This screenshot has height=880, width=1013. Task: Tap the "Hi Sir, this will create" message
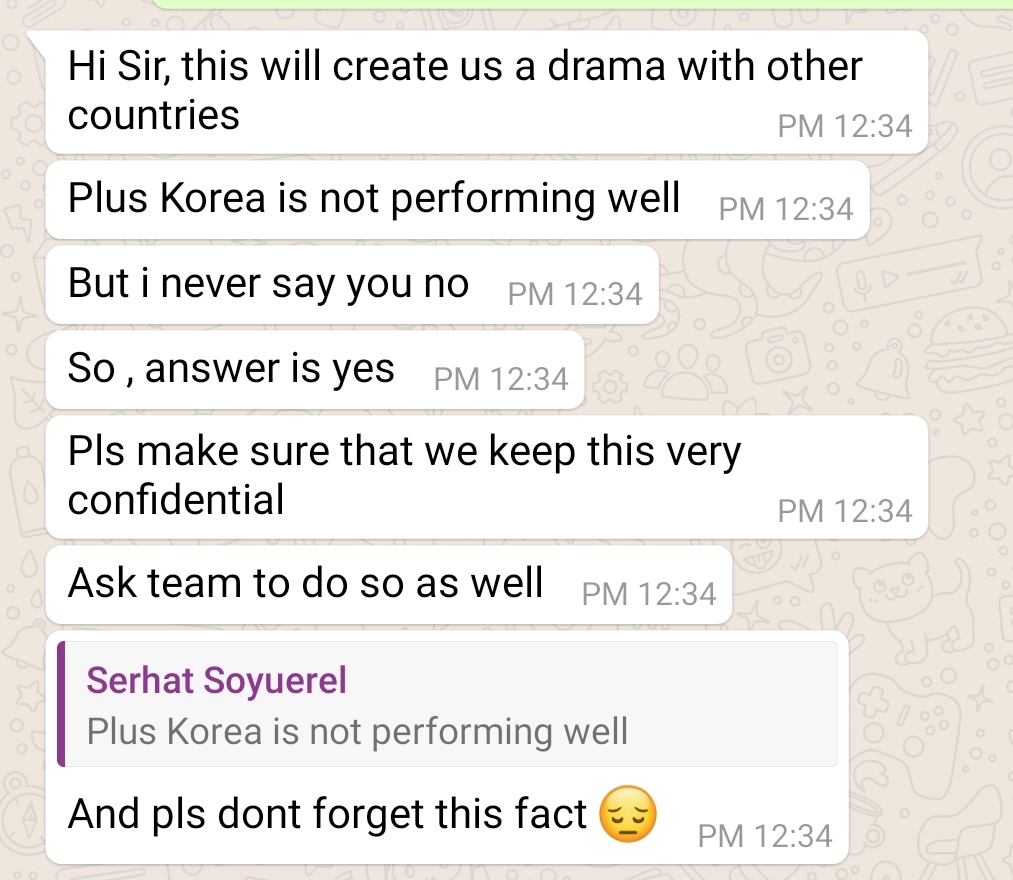pyautogui.click(x=464, y=90)
